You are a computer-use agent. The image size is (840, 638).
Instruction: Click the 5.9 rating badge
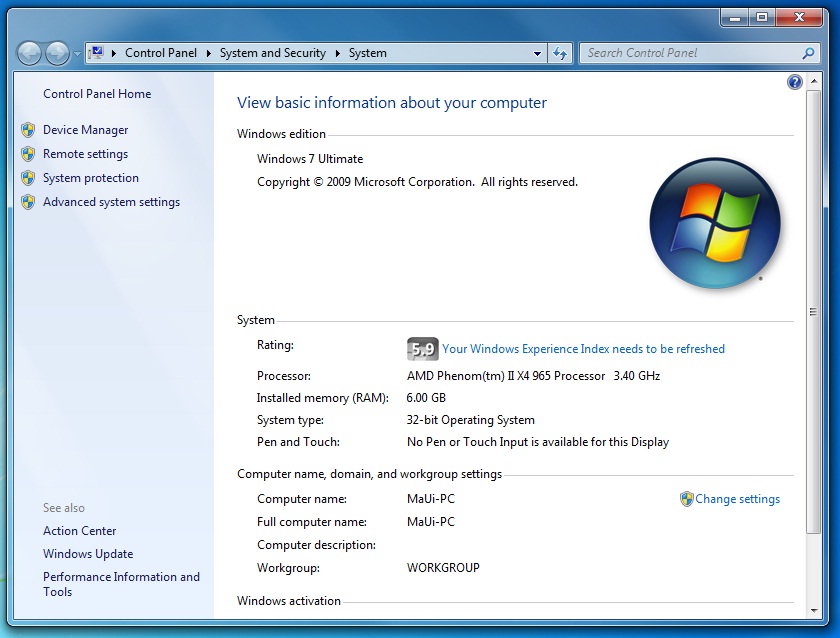pyautogui.click(x=423, y=349)
